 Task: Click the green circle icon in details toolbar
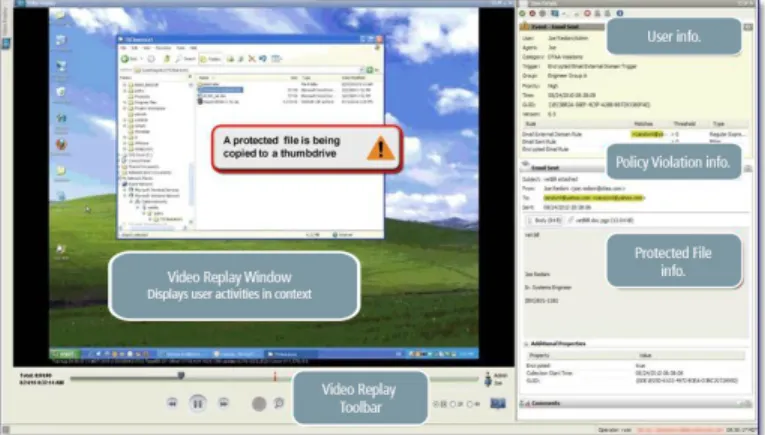click(523, 14)
